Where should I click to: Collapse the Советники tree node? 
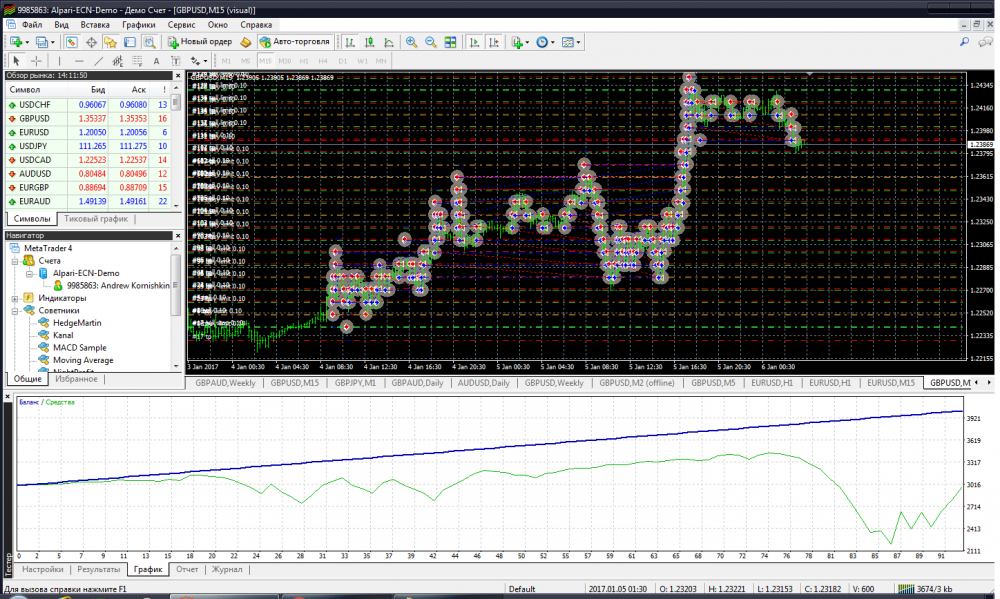[x=15, y=311]
